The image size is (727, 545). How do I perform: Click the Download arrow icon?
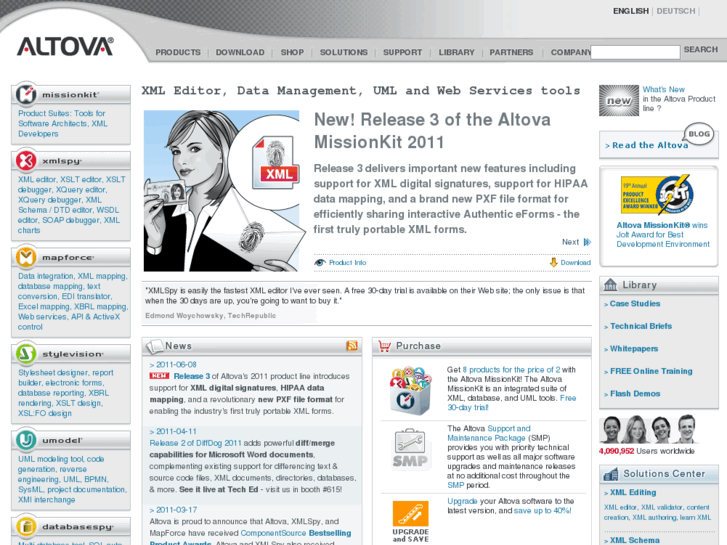coord(554,263)
